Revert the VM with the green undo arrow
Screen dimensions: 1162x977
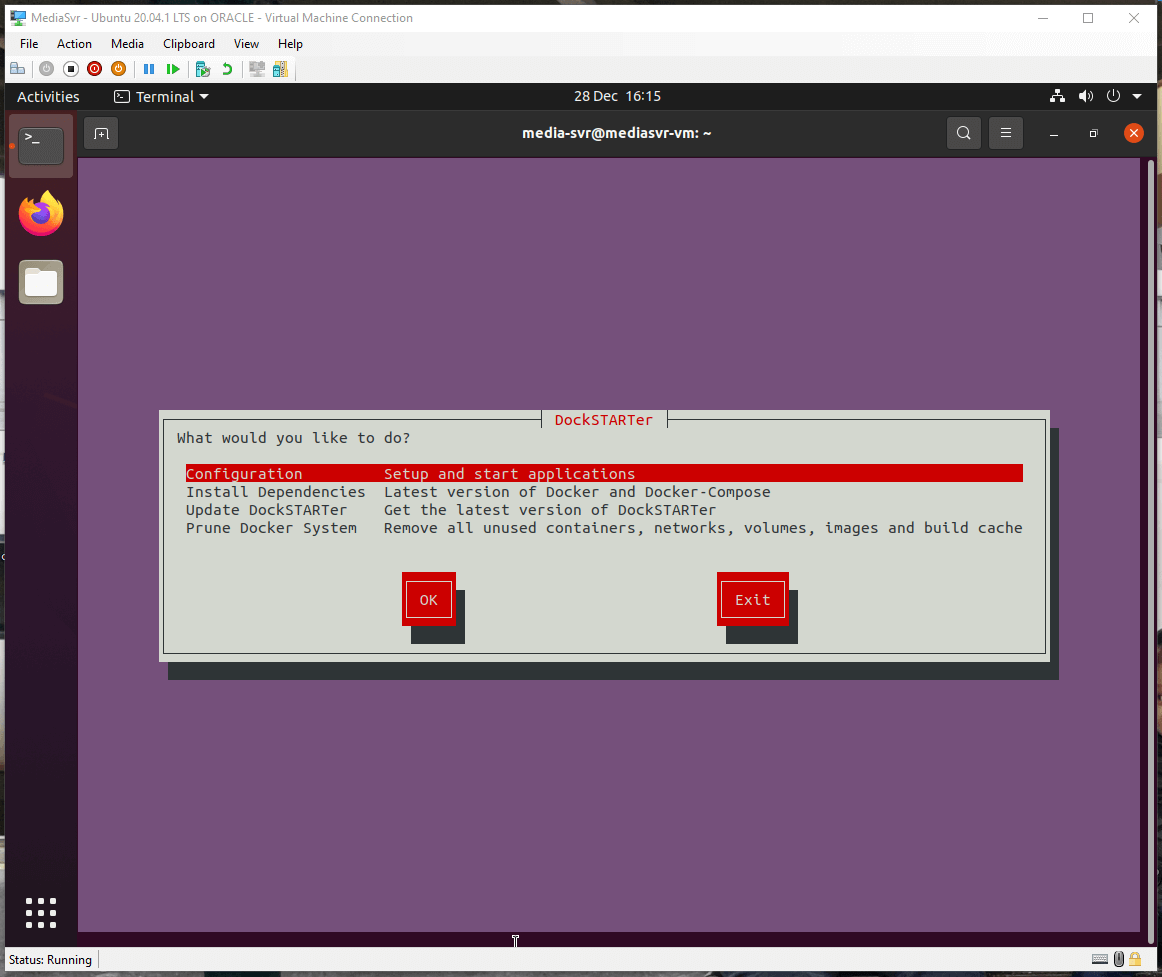coord(227,69)
